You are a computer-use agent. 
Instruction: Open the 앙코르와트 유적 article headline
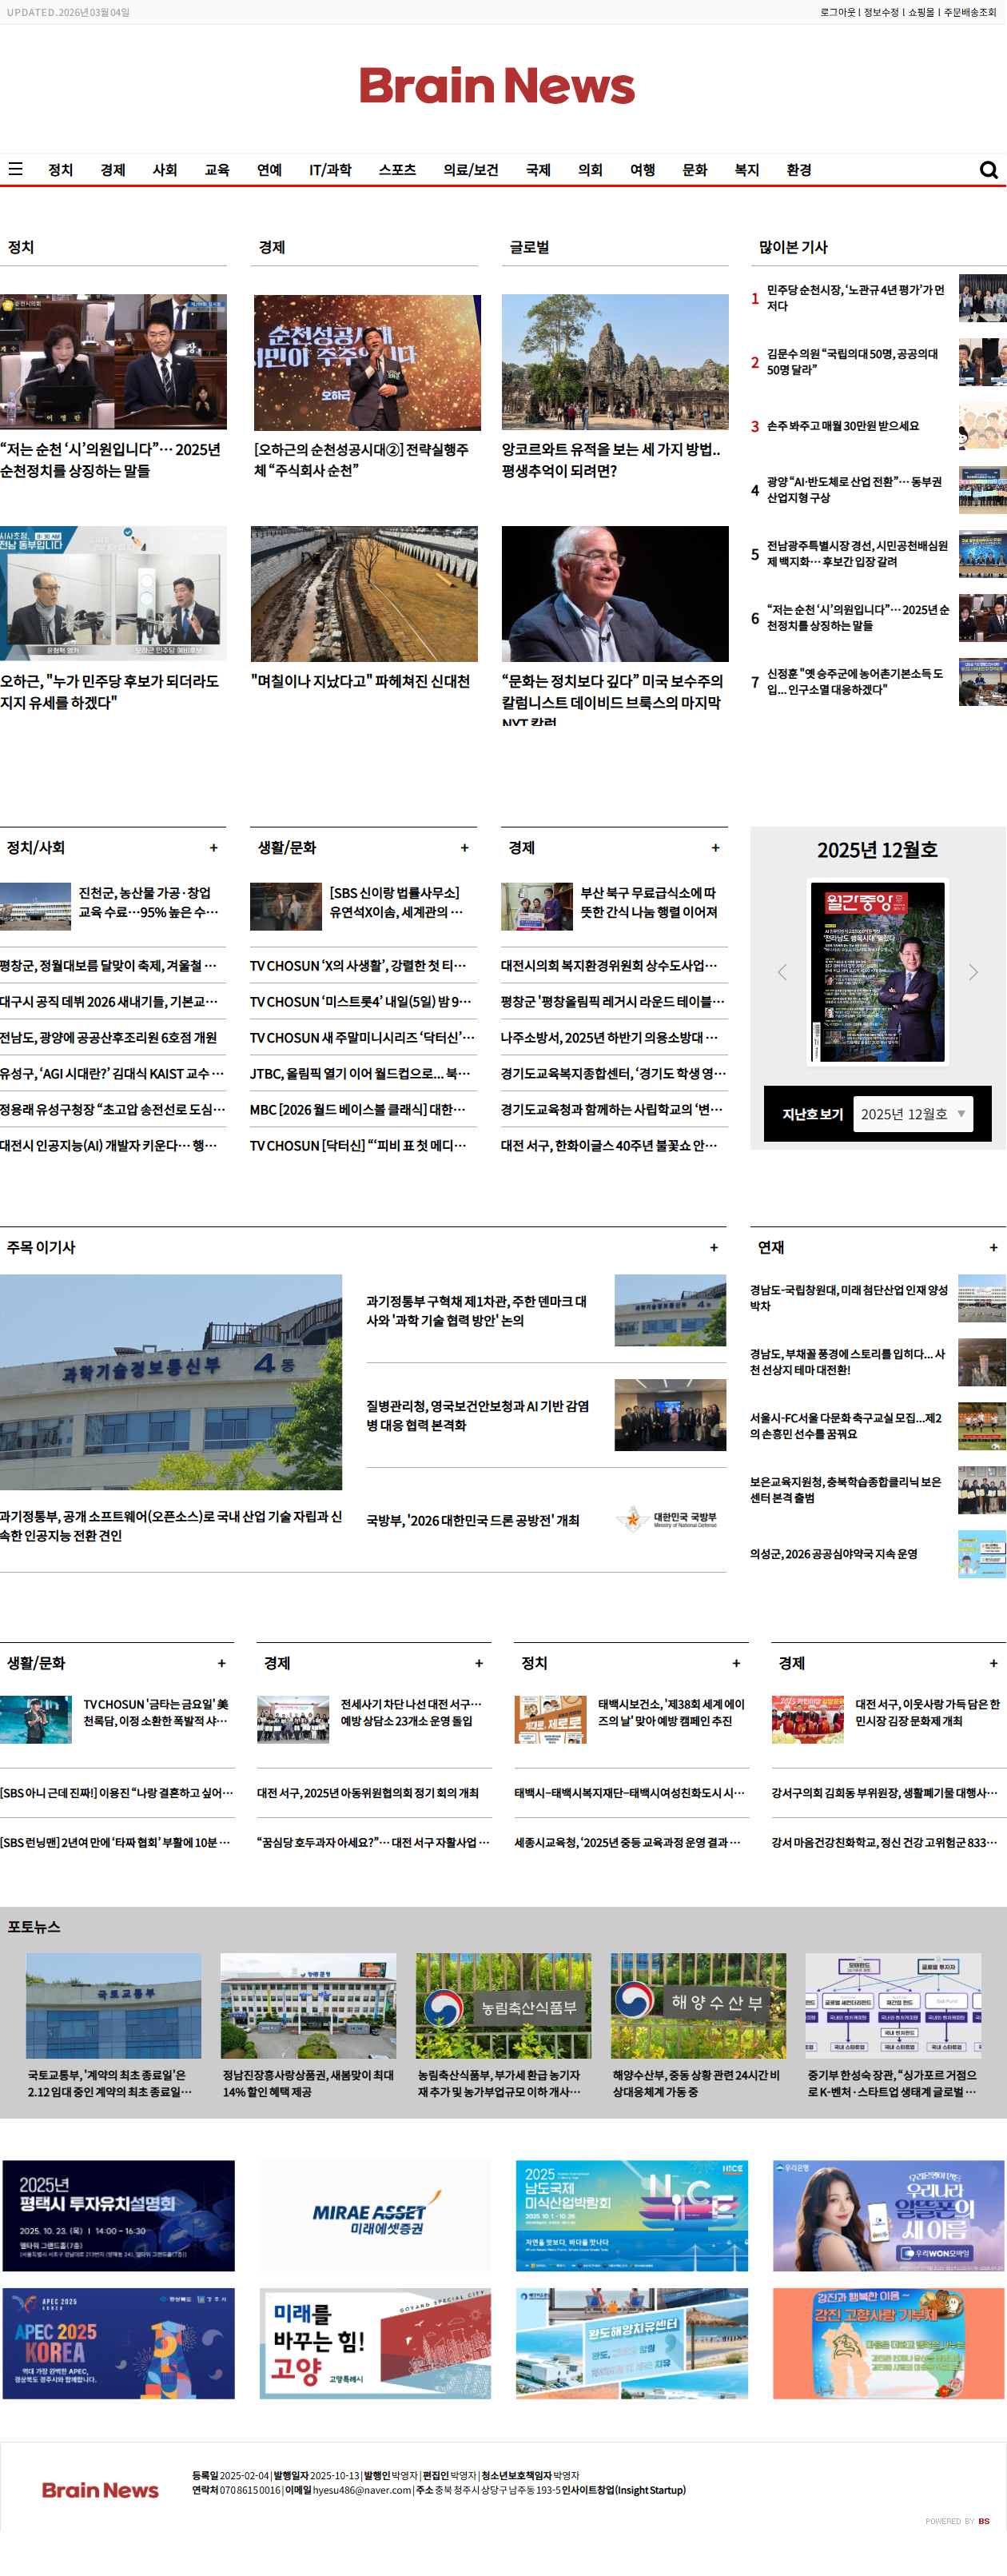[611, 460]
